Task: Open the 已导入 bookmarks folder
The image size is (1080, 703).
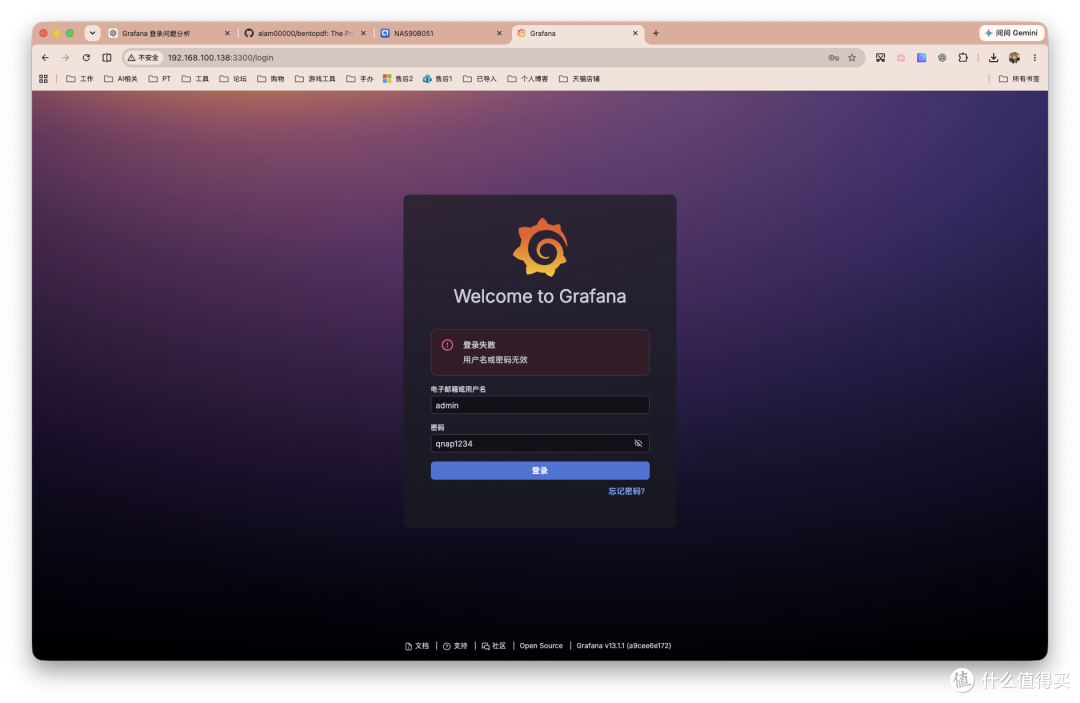Action: click(x=480, y=79)
